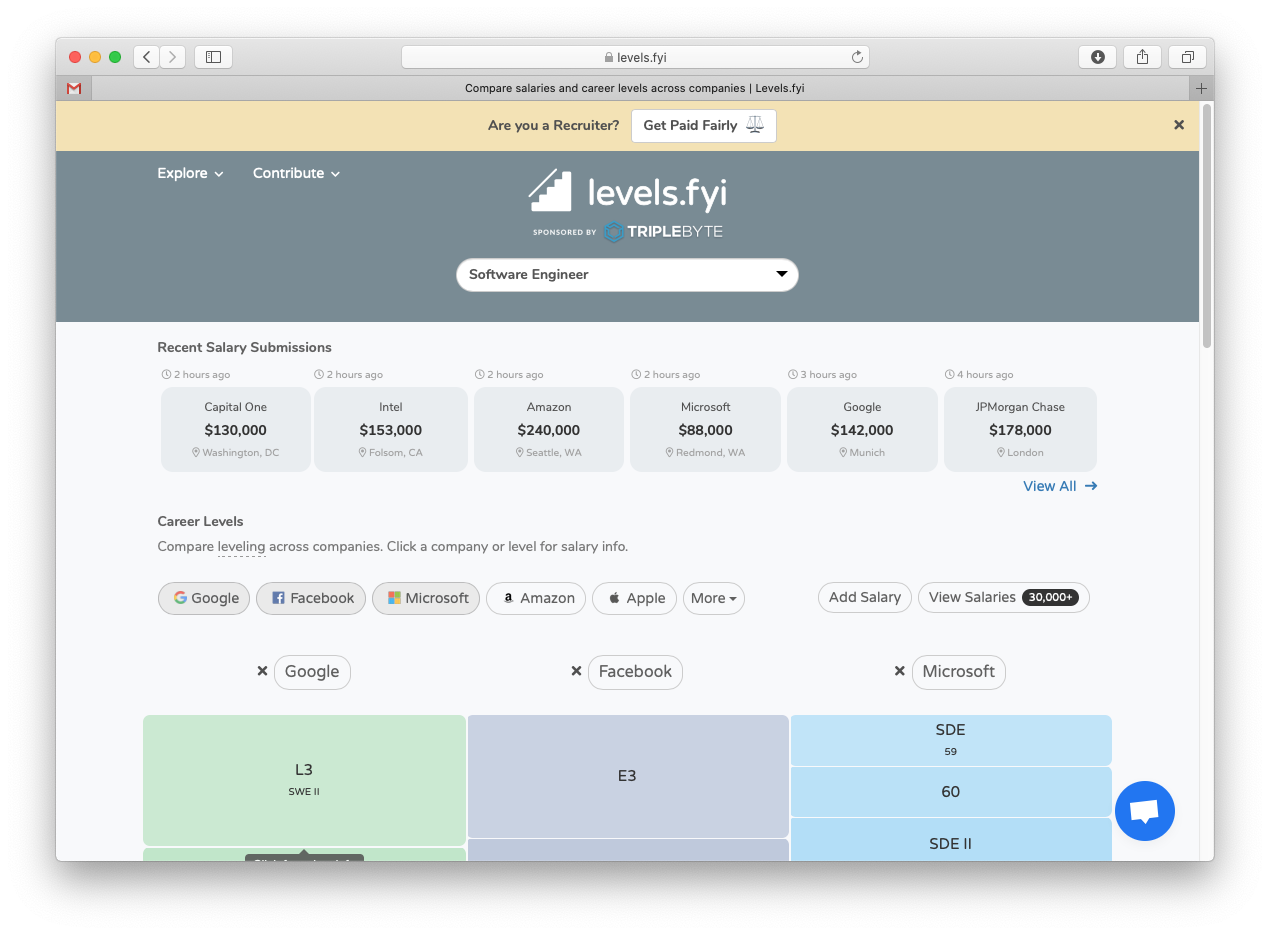The image size is (1270, 935).
Task: Open the Safari share button
Action: [1142, 57]
